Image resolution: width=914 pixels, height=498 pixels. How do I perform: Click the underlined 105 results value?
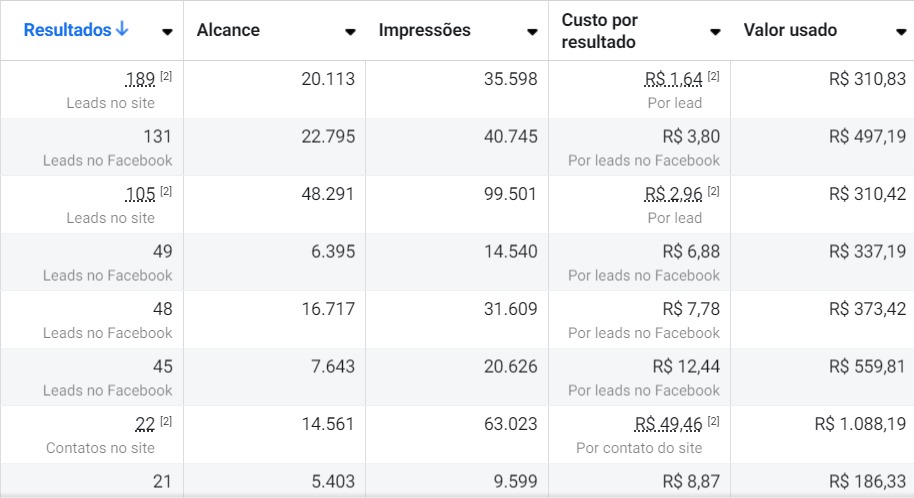(141, 194)
